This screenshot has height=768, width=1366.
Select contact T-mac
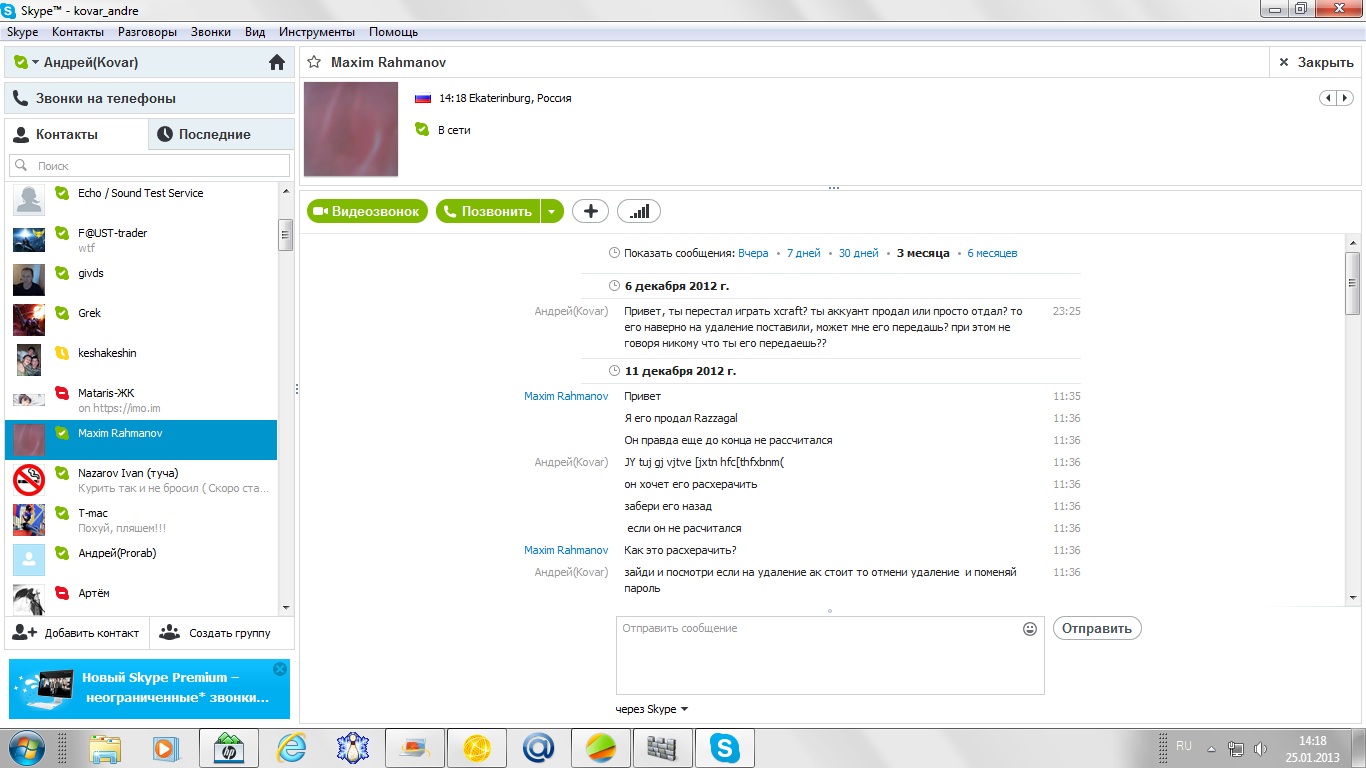pyautogui.click(x=141, y=520)
